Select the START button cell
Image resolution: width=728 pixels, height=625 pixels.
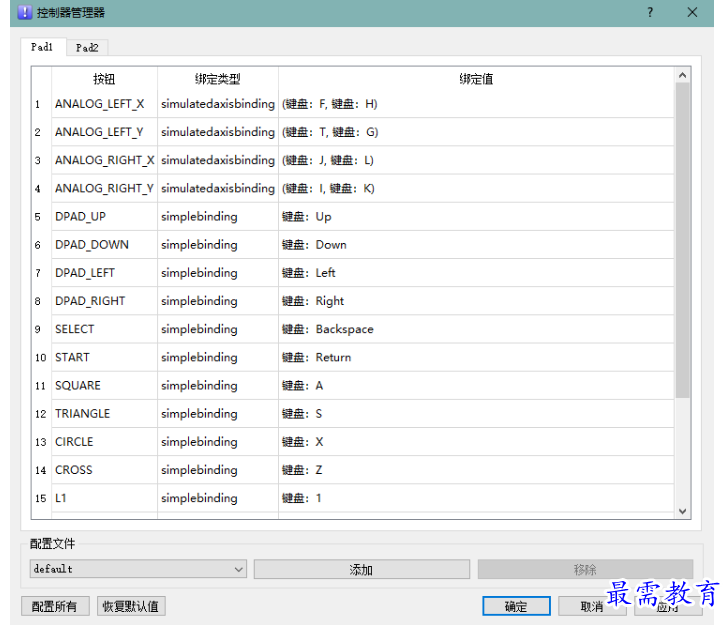(x=104, y=358)
